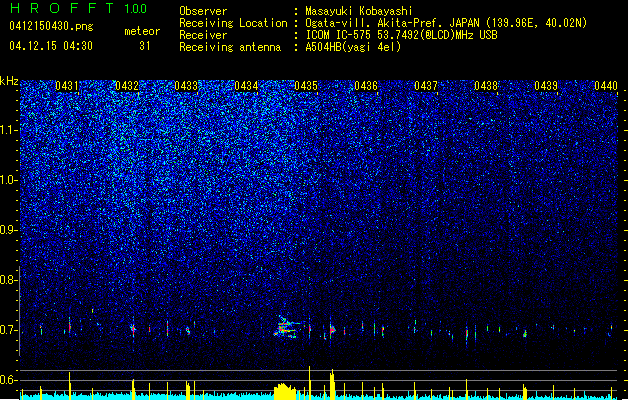Click the 0438 time marker

point(486,85)
